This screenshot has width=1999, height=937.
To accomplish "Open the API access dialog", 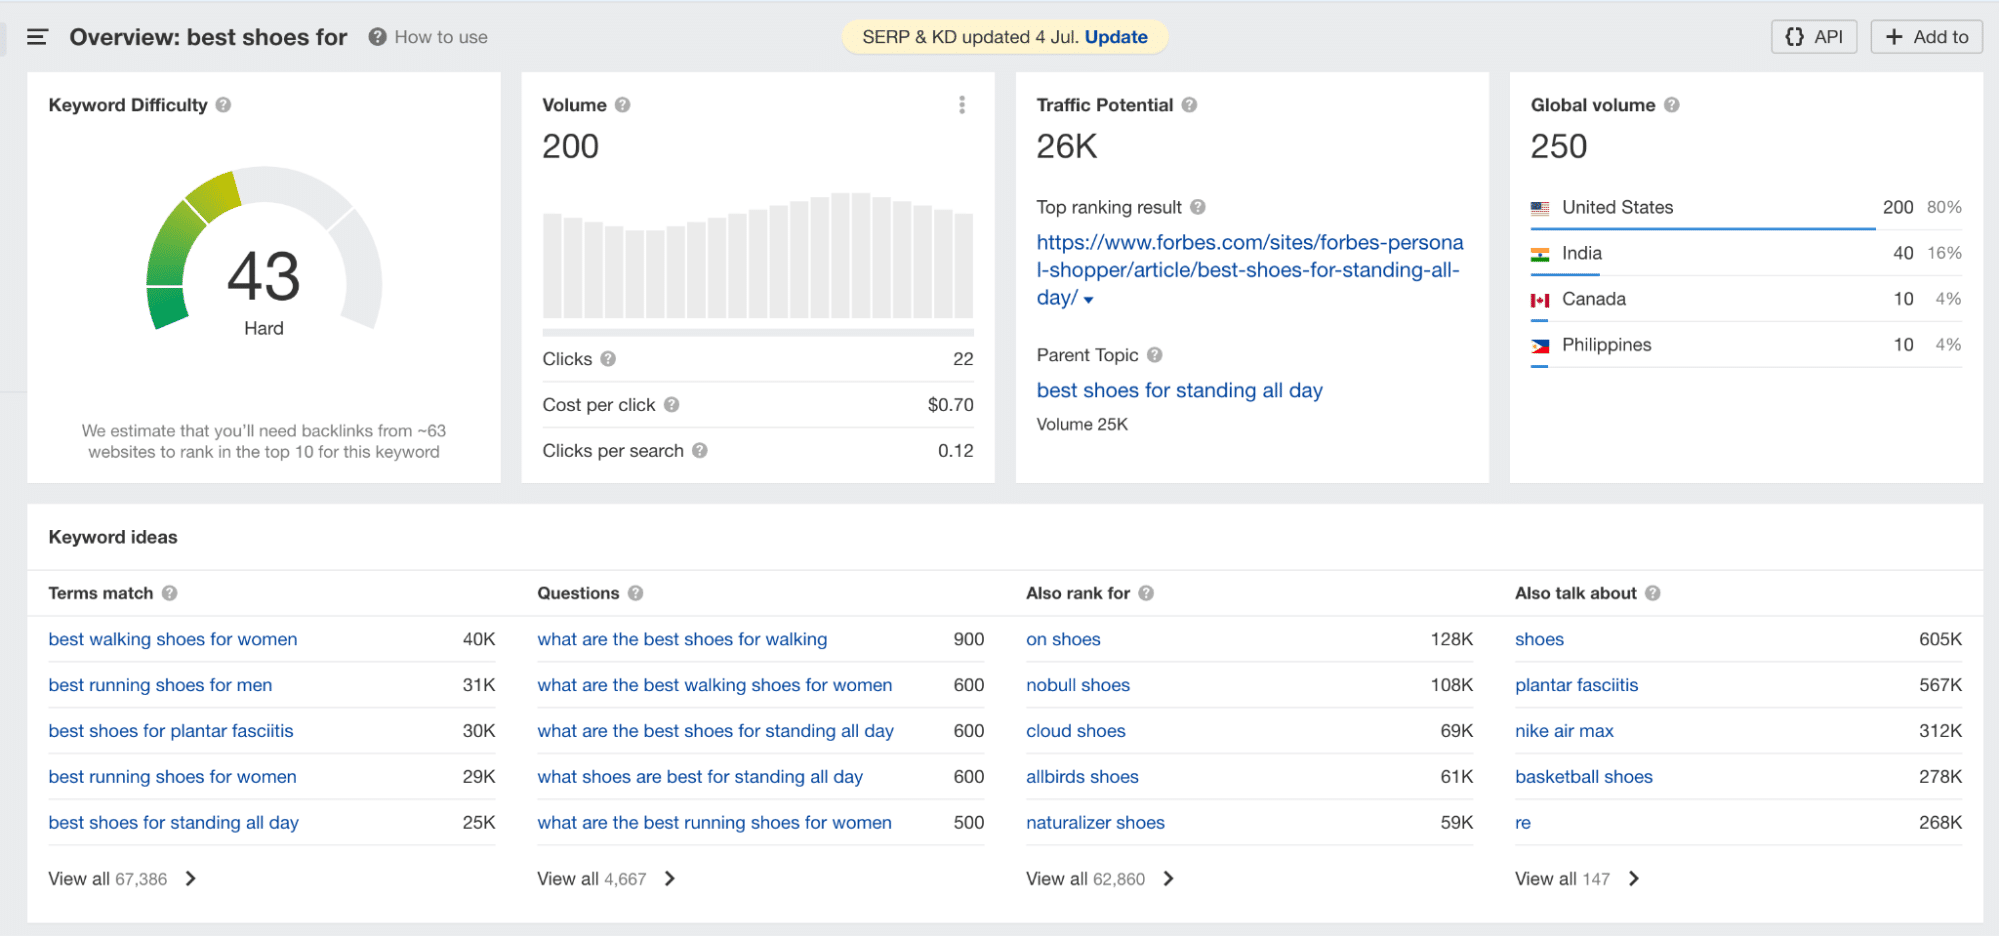I will click(1813, 36).
